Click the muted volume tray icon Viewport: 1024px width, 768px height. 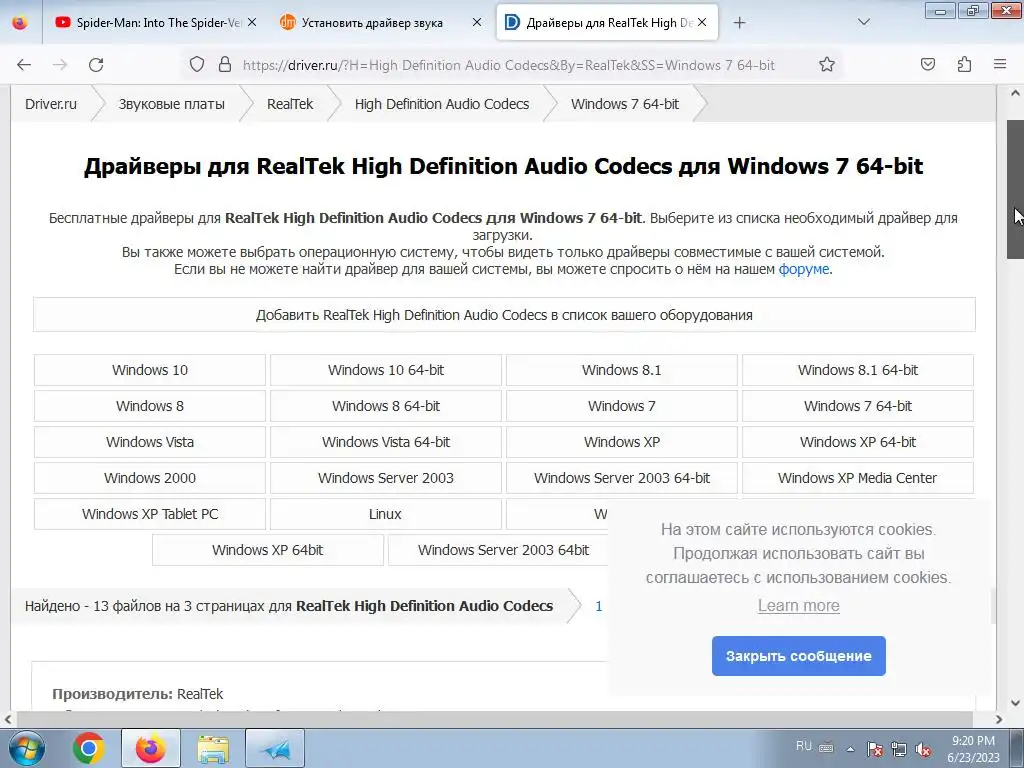tap(923, 749)
